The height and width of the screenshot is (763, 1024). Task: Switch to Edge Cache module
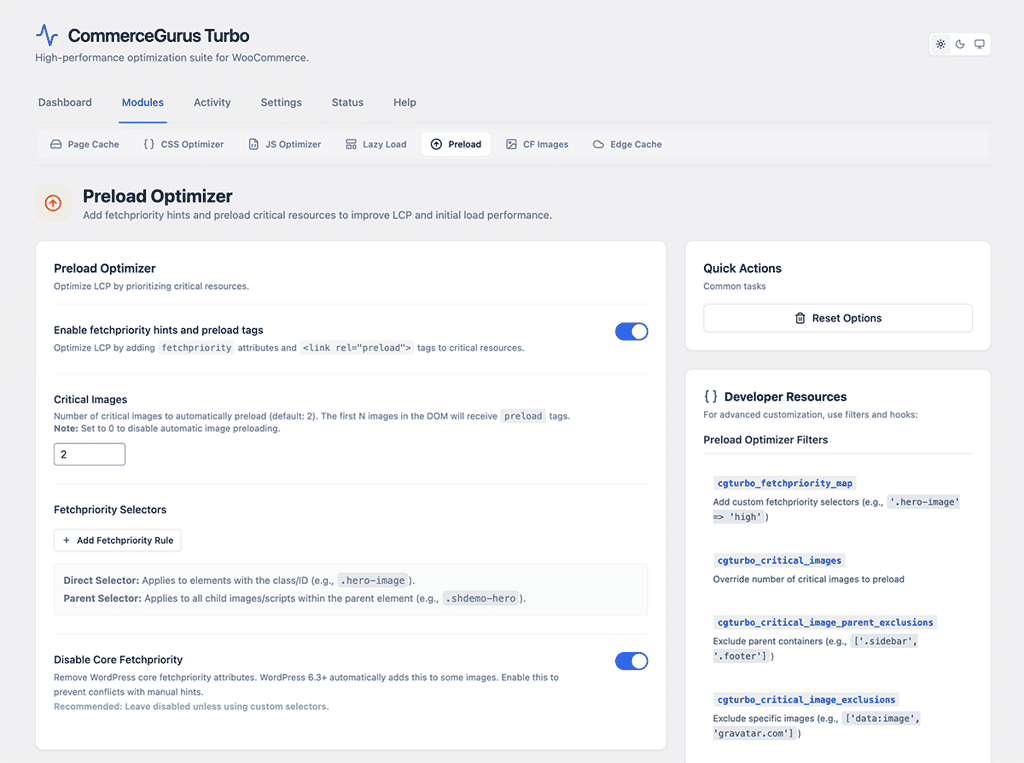click(x=627, y=144)
